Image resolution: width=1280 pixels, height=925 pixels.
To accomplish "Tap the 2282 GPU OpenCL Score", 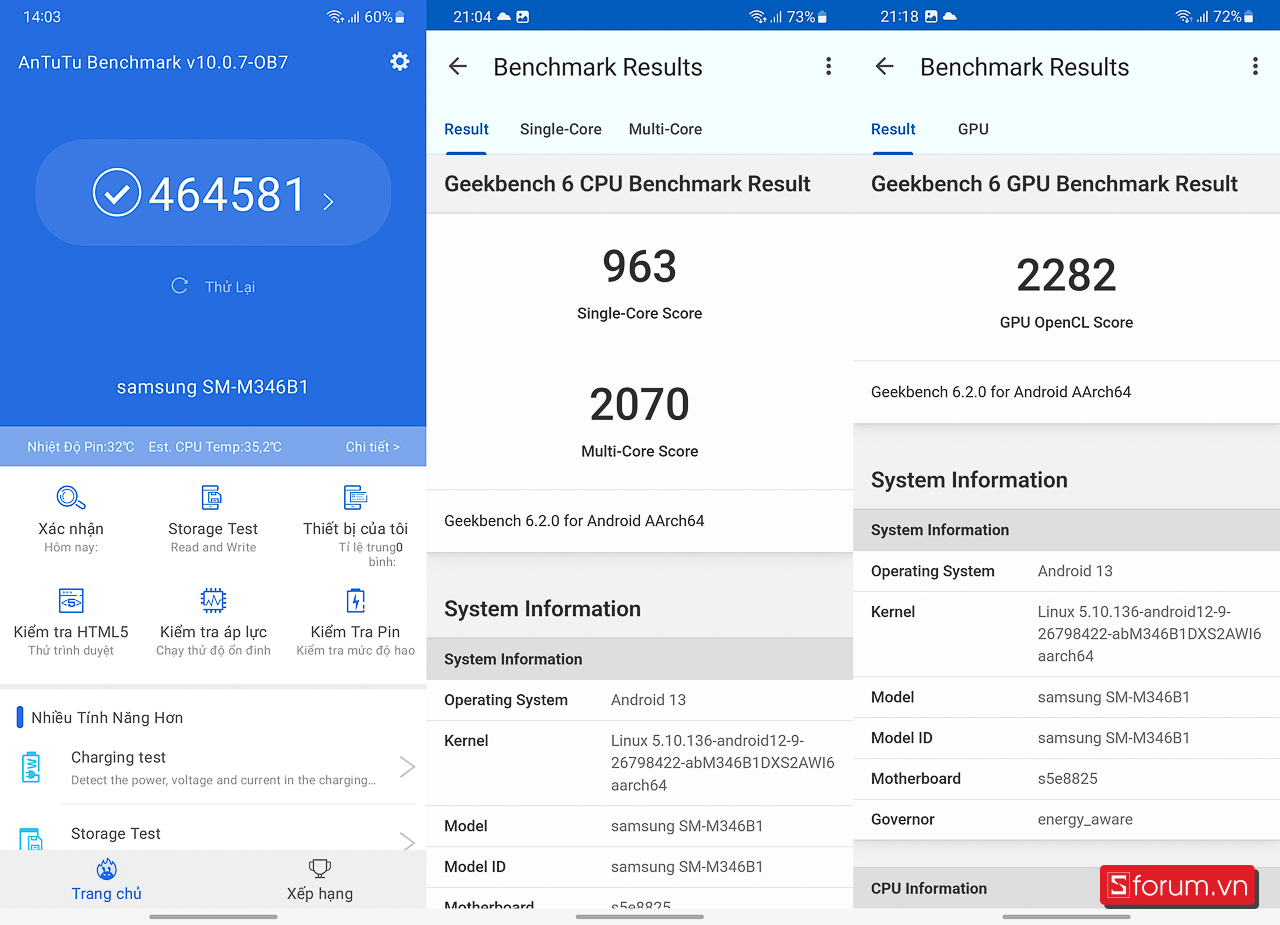I will coord(1066,276).
